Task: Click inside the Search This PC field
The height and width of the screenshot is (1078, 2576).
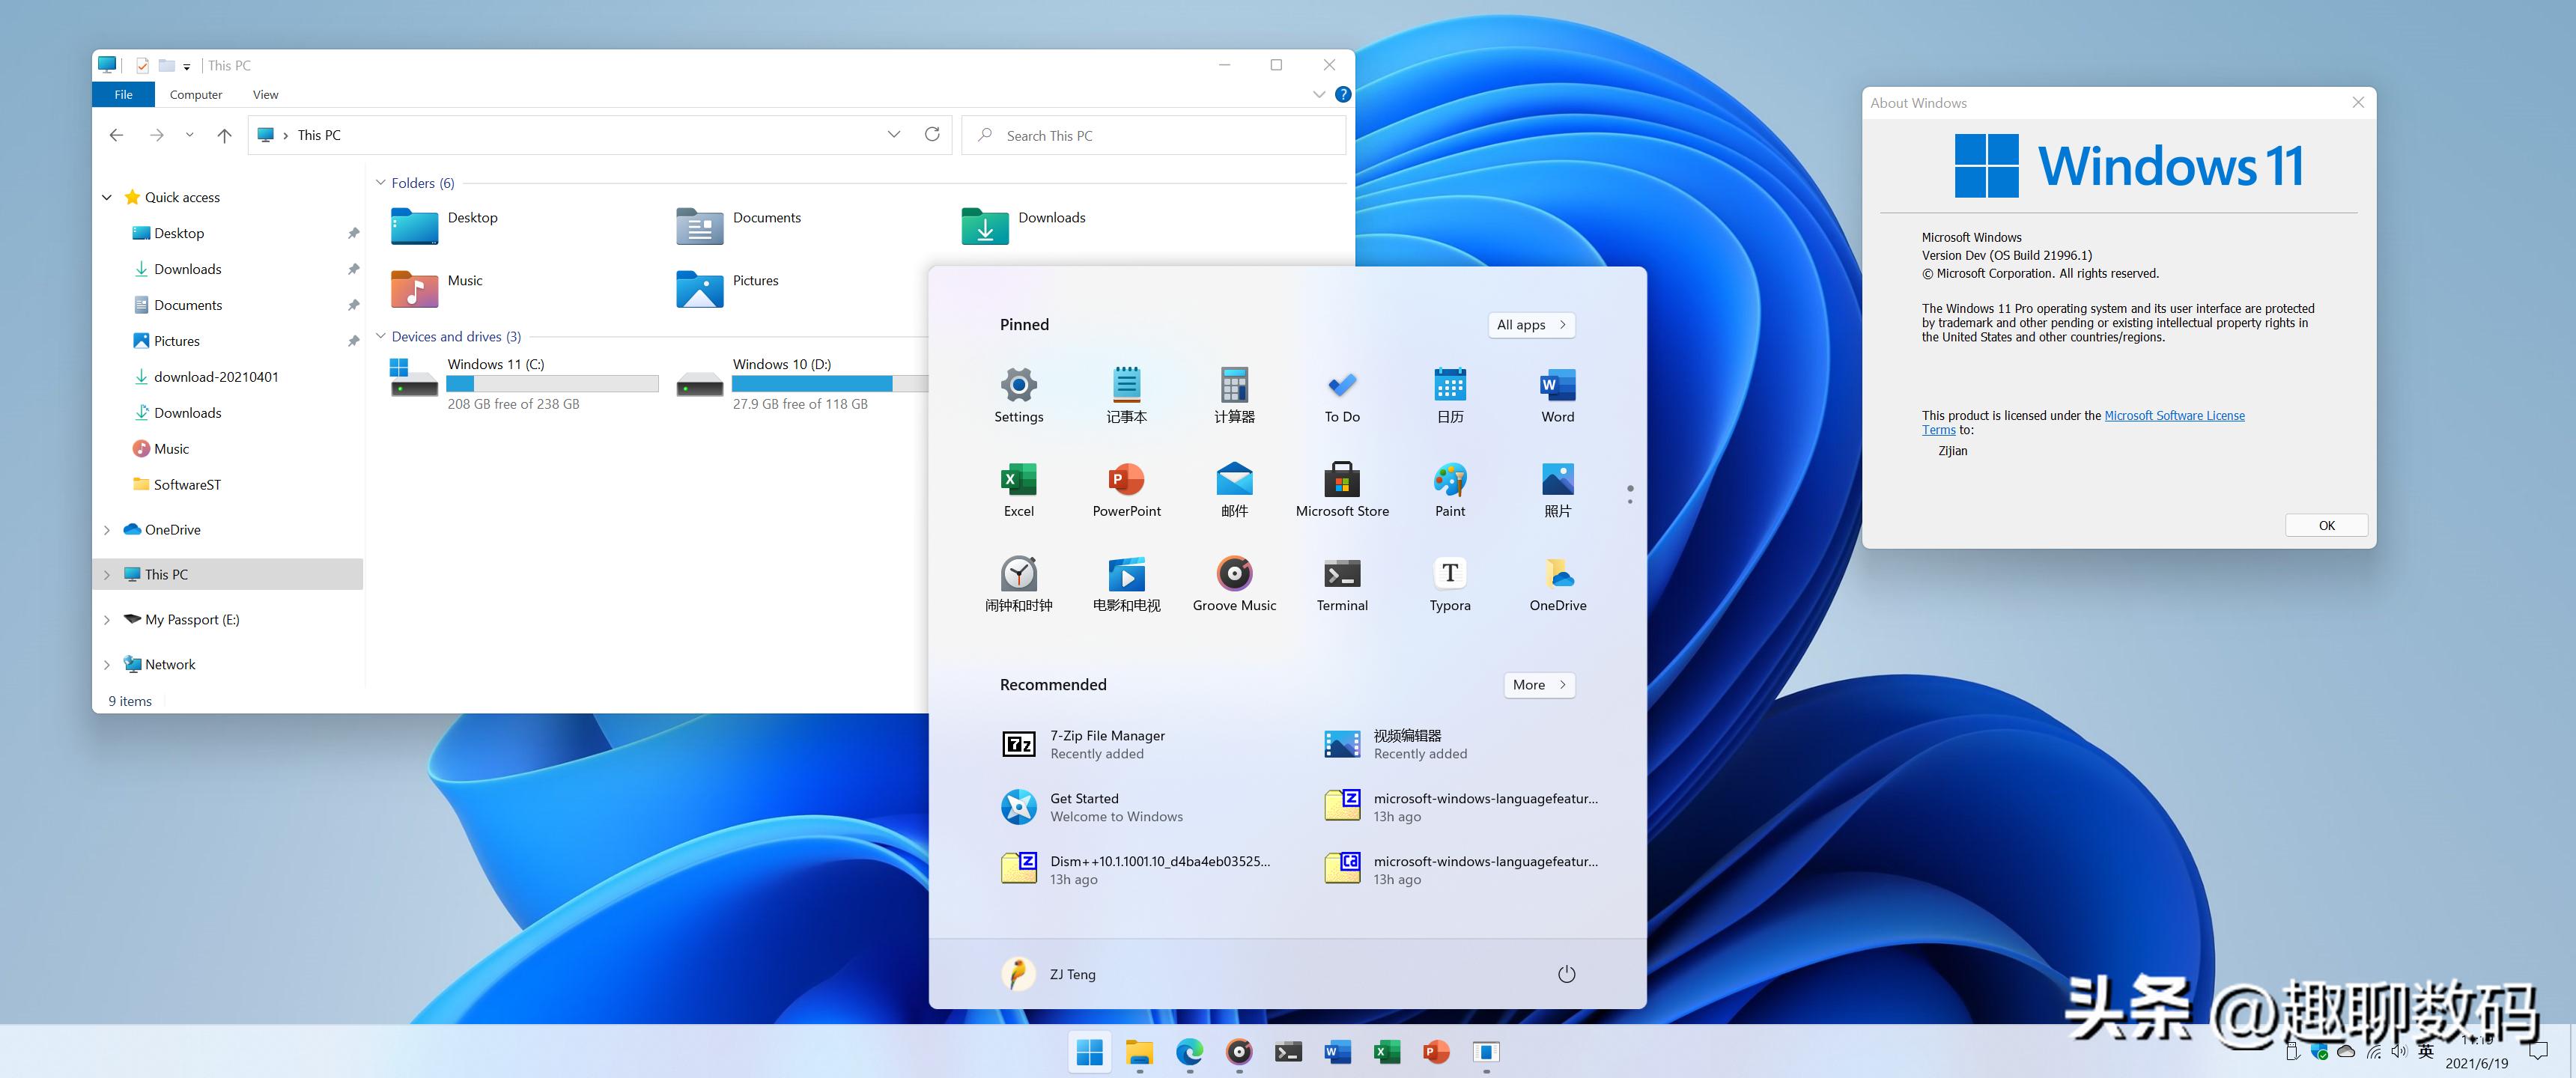Action: 1100,135
